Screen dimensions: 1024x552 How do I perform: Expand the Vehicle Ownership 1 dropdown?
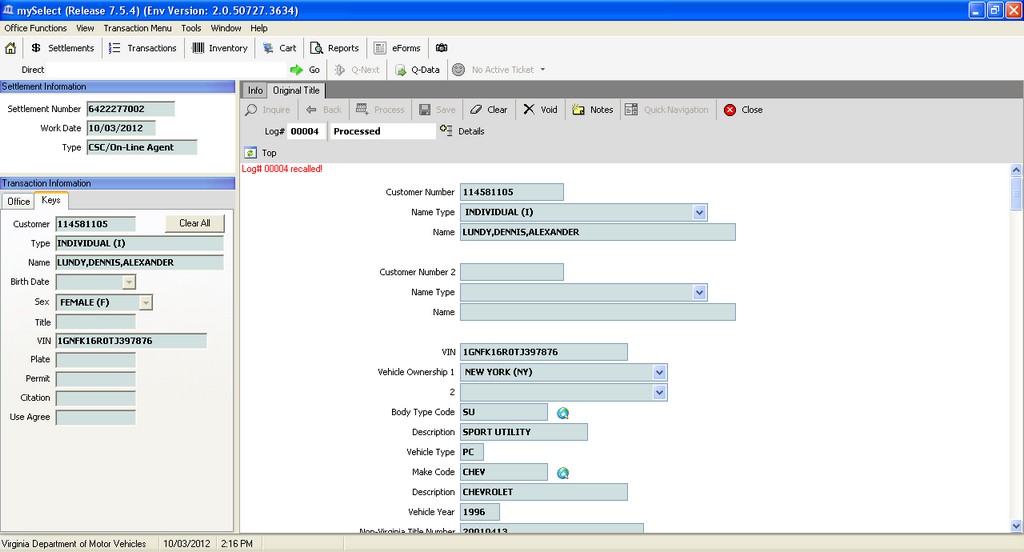pos(660,372)
